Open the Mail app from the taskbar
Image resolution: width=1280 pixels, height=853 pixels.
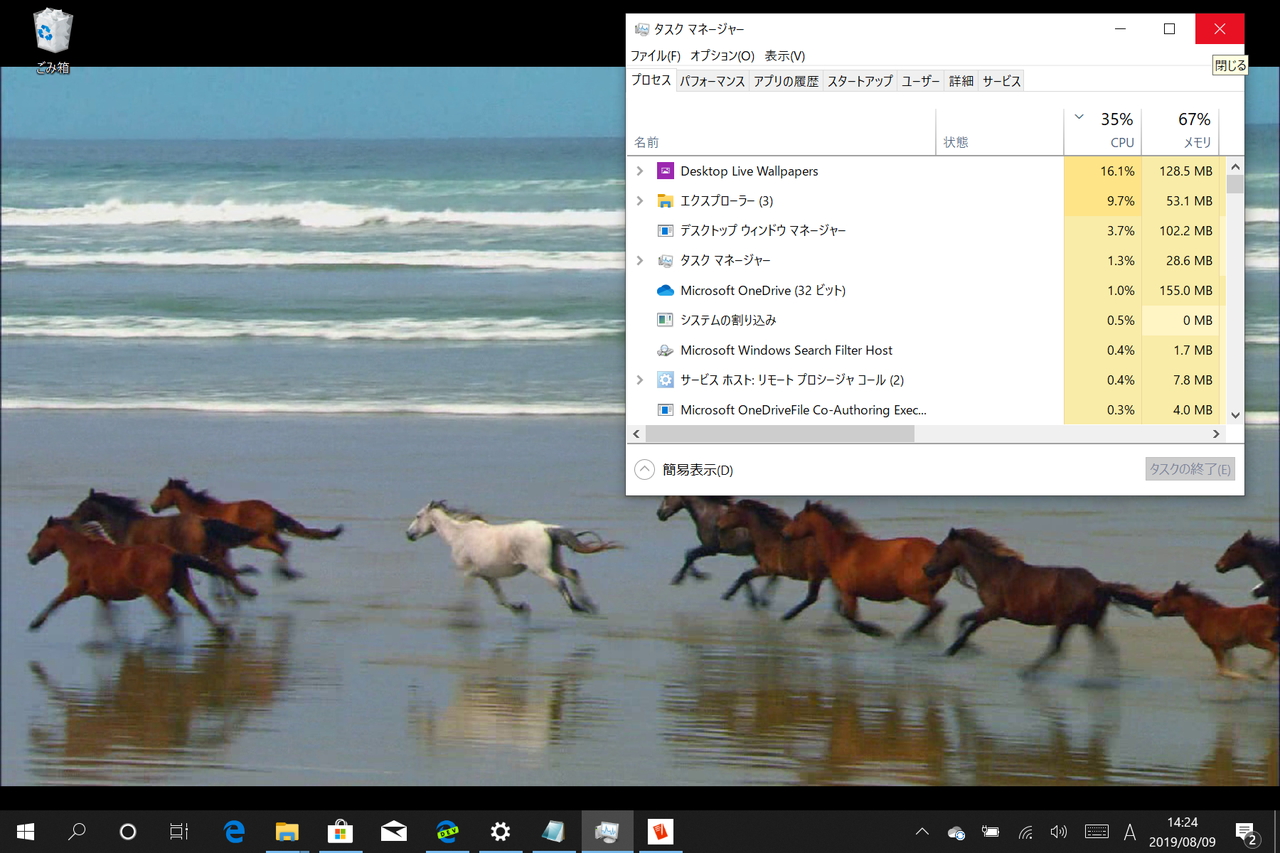(393, 831)
